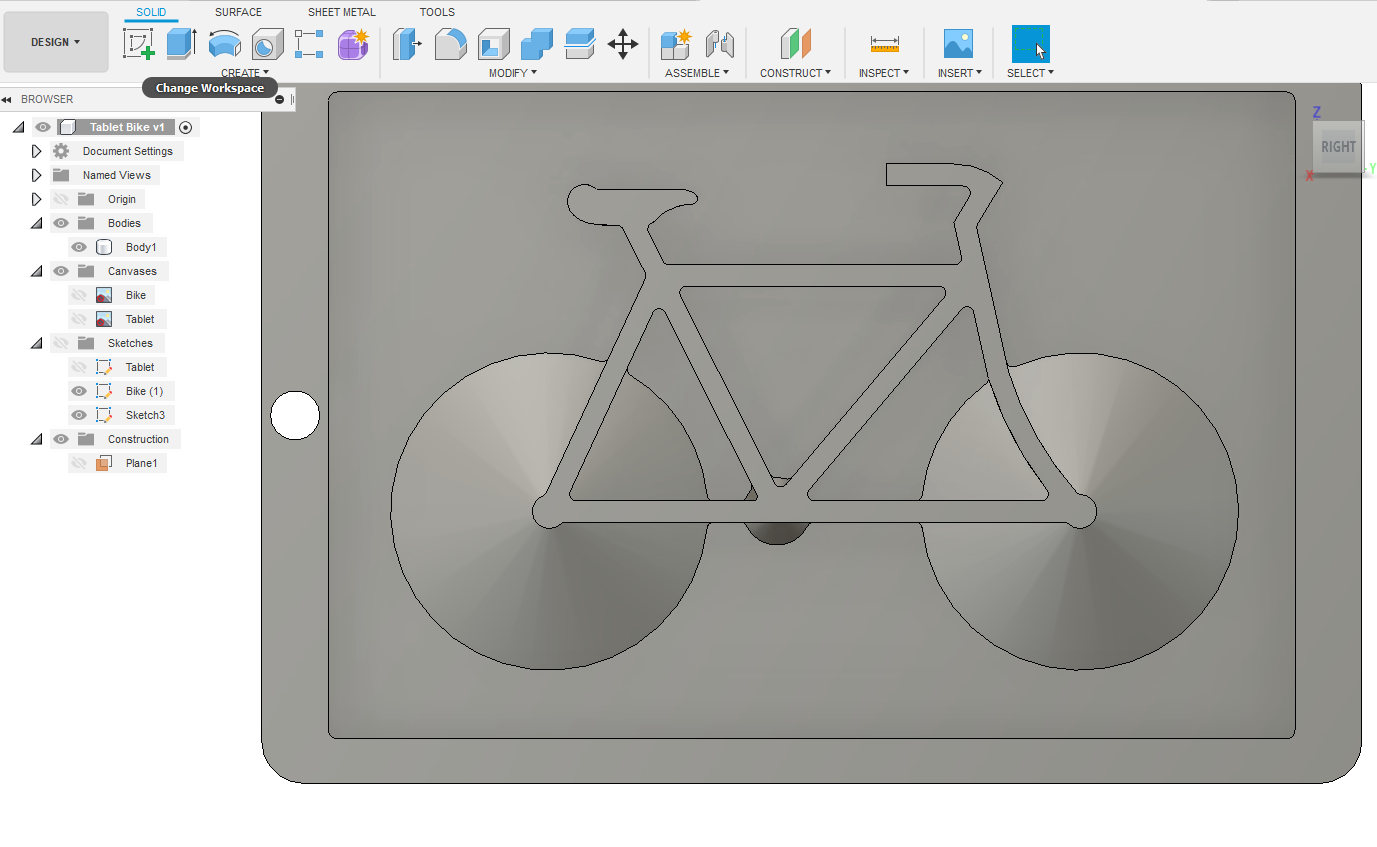
Task: Click the Tablet canvas image icon
Action: [x=103, y=319]
